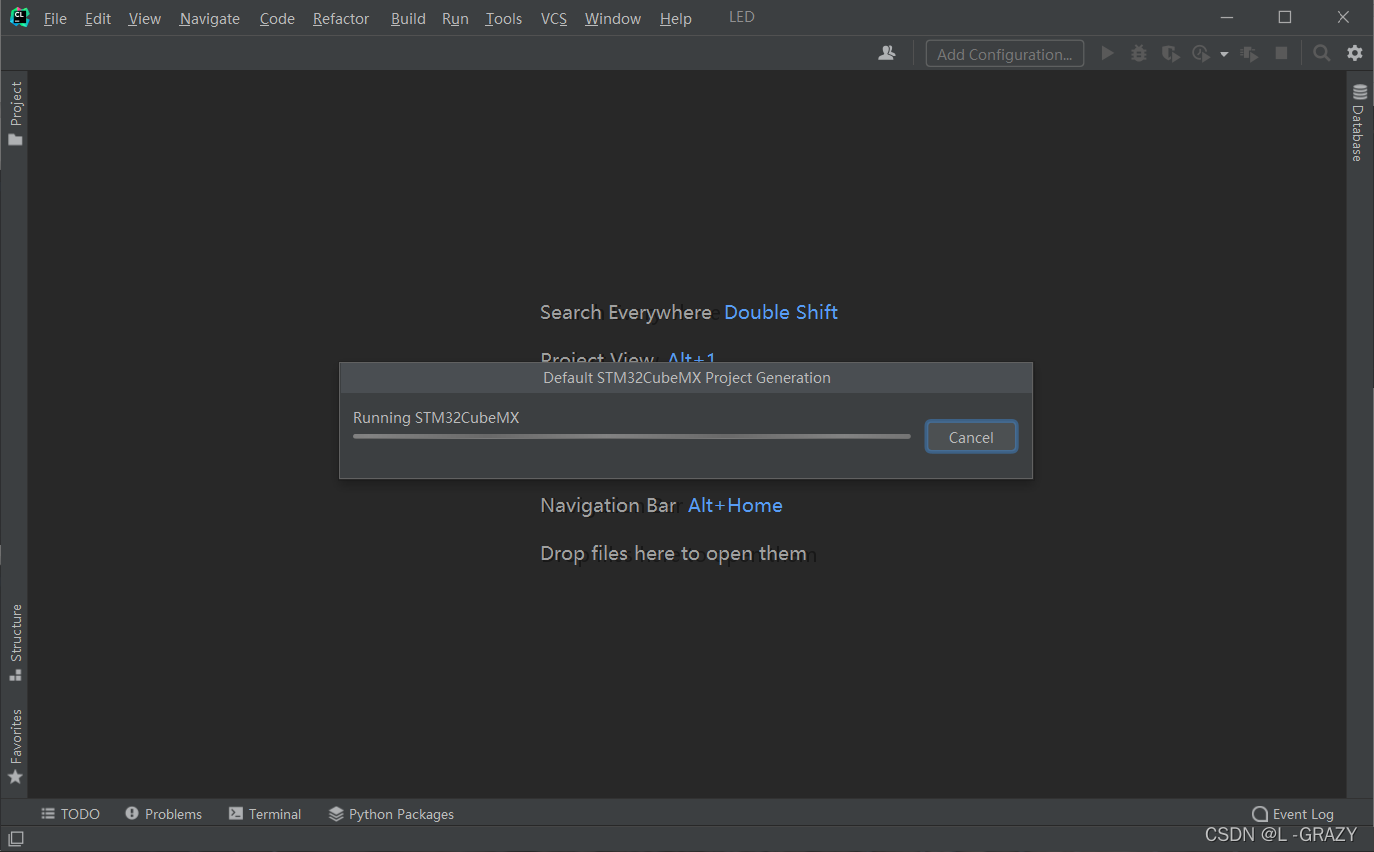The width and height of the screenshot is (1374, 852).
Task: Open Search Everywhere magnifier icon
Action: [x=1322, y=53]
